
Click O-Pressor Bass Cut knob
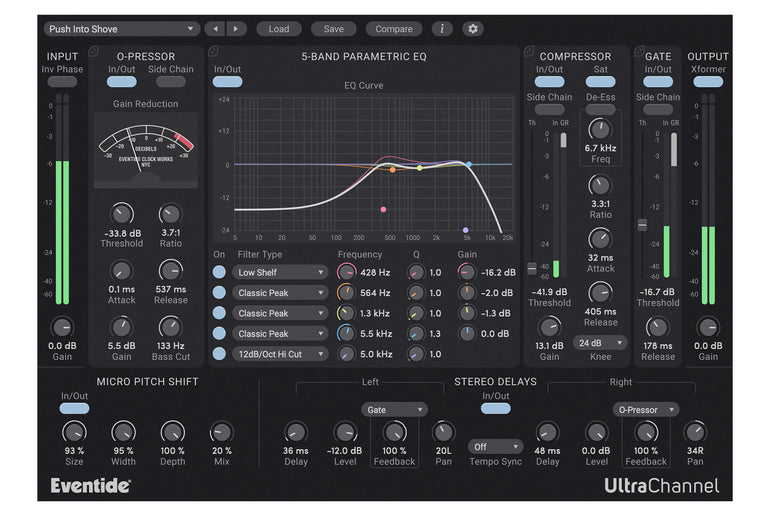click(170, 327)
